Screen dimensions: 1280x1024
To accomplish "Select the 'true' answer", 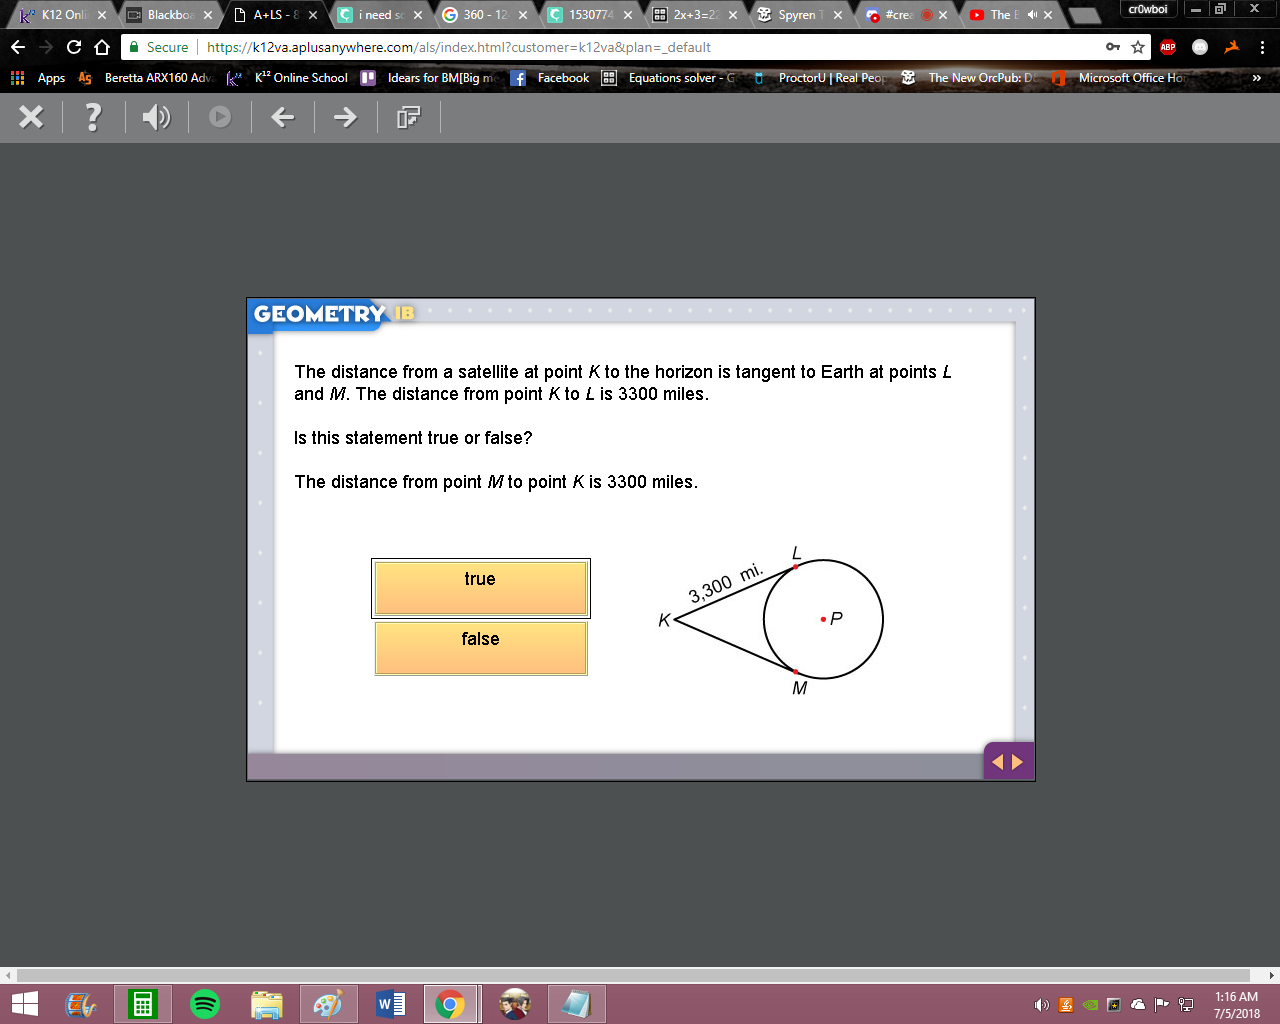I will click(x=481, y=588).
